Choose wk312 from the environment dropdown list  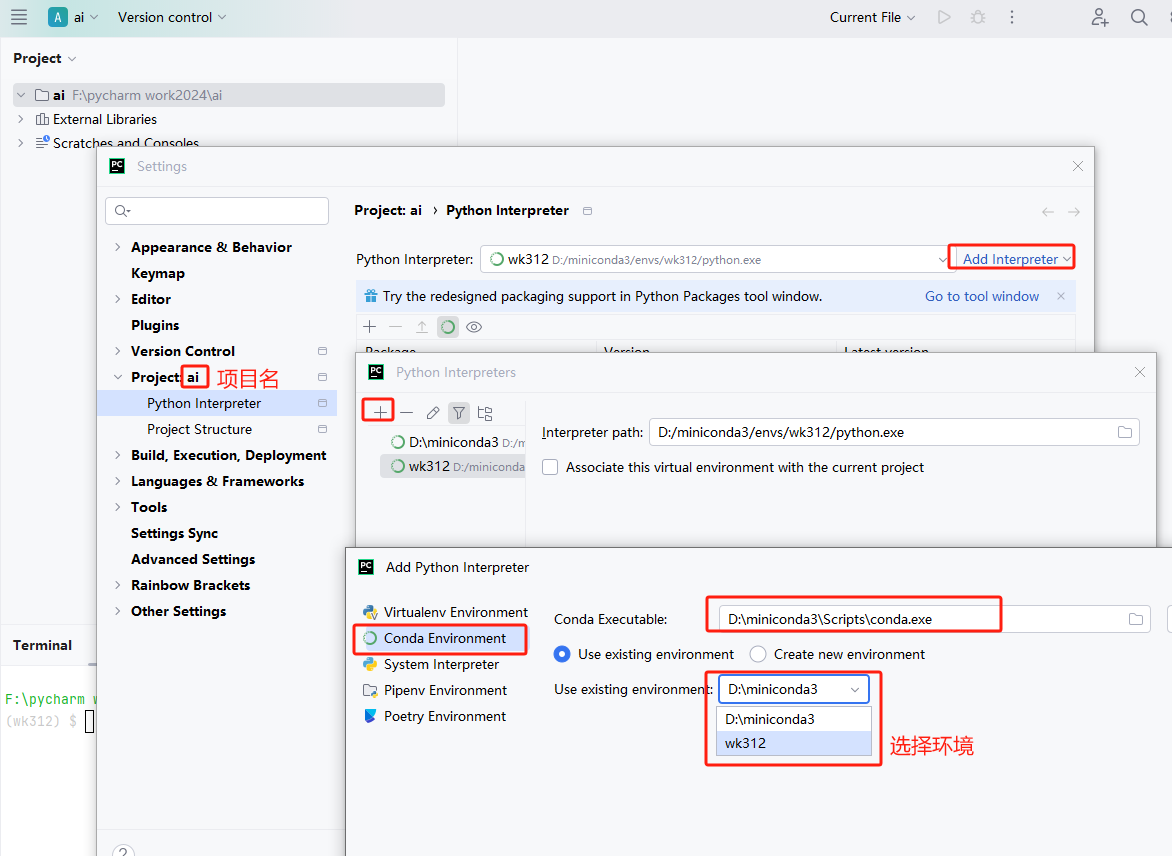click(x=794, y=743)
